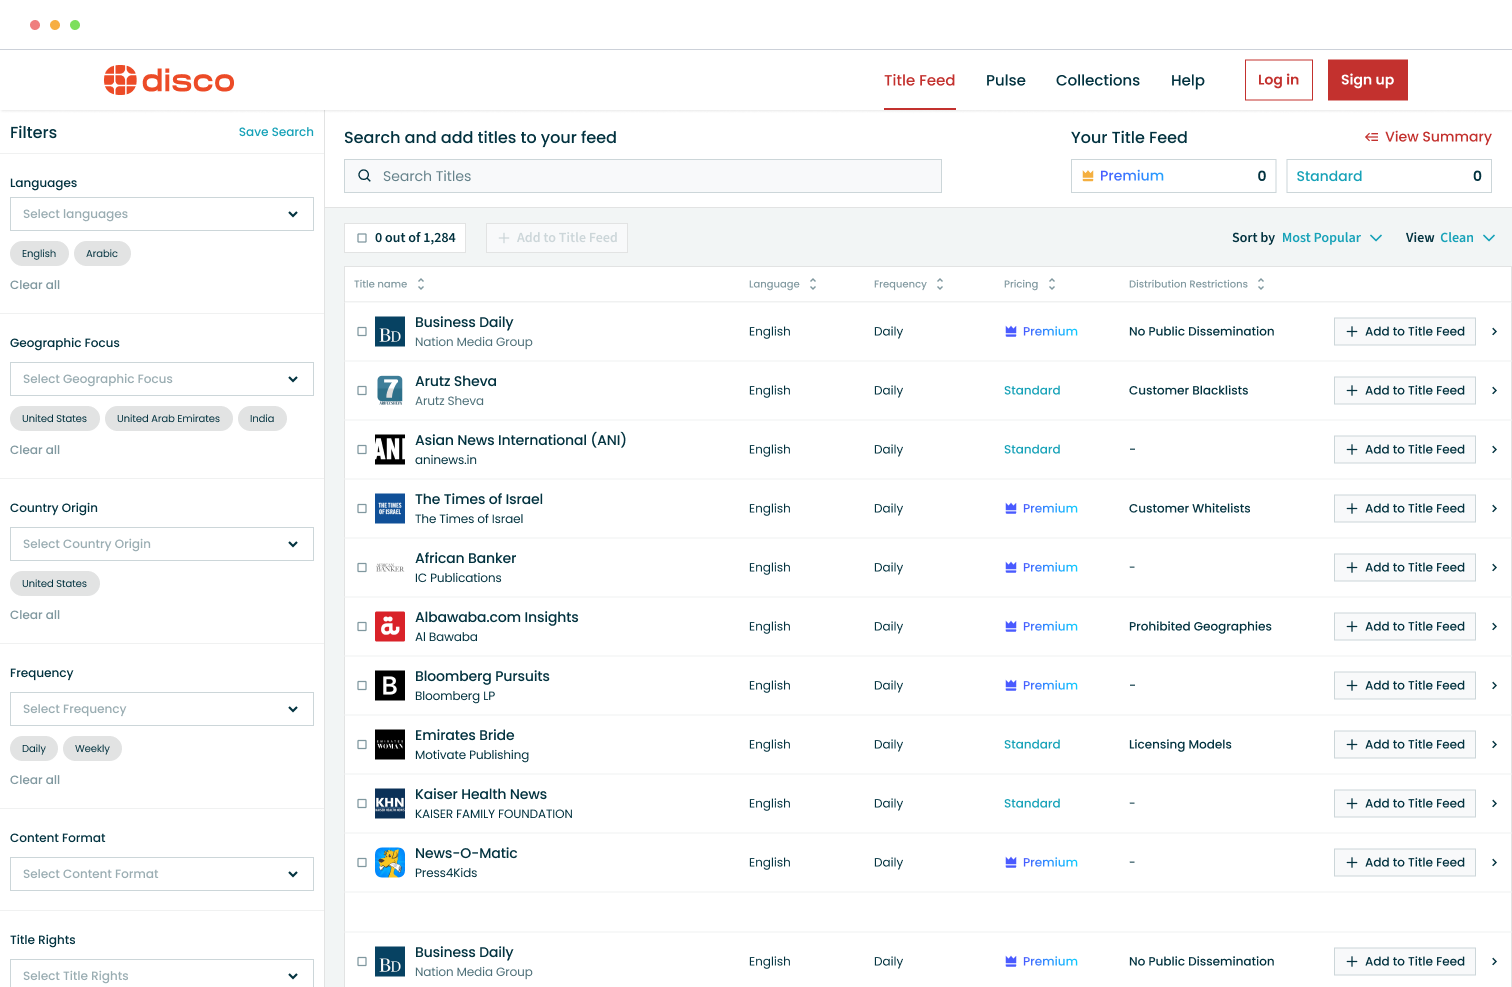The image size is (1512, 987).
Task: Sort by Title name arrows
Action: (x=421, y=284)
